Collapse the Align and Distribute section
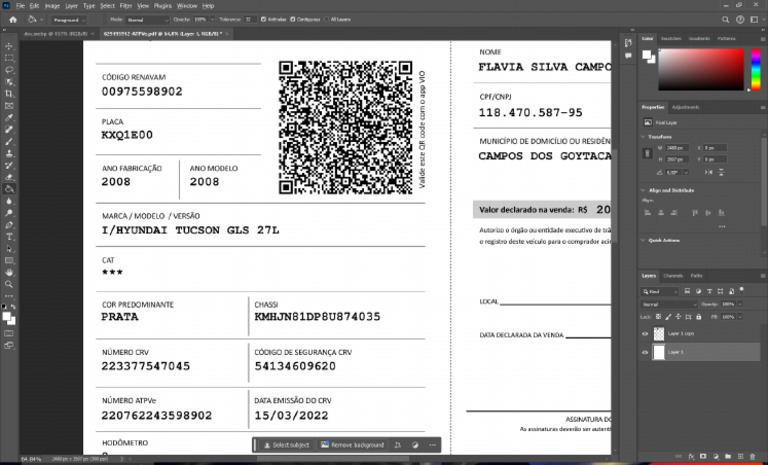 tap(644, 190)
